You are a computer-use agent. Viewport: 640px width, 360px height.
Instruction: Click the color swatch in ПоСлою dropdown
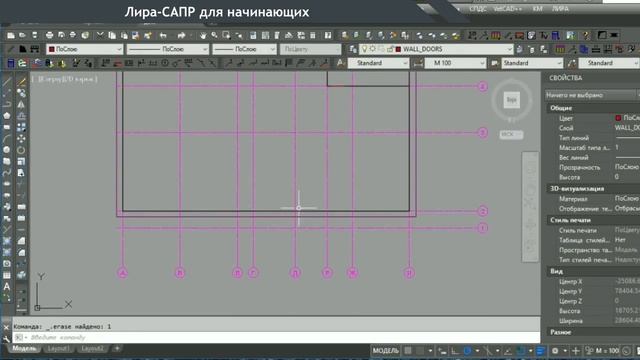[x=51, y=49]
